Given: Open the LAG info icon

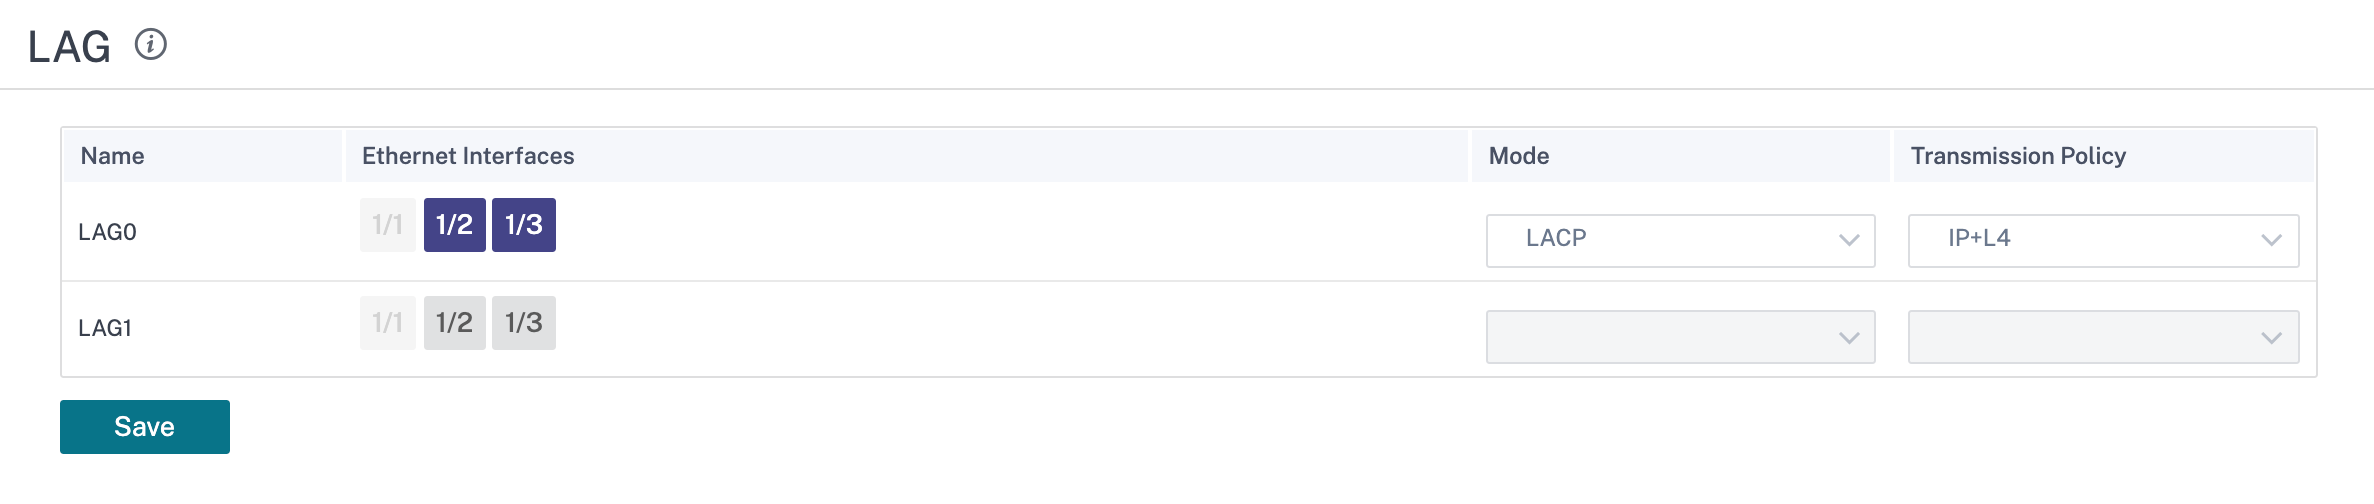Looking at the screenshot, I should click(151, 45).
